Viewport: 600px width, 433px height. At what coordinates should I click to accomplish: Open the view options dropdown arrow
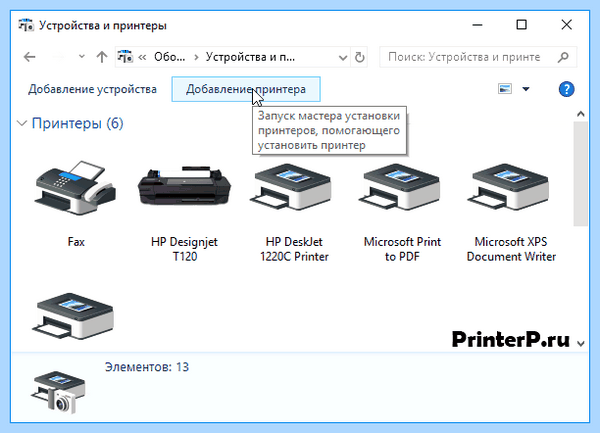(x=526, y=89)
